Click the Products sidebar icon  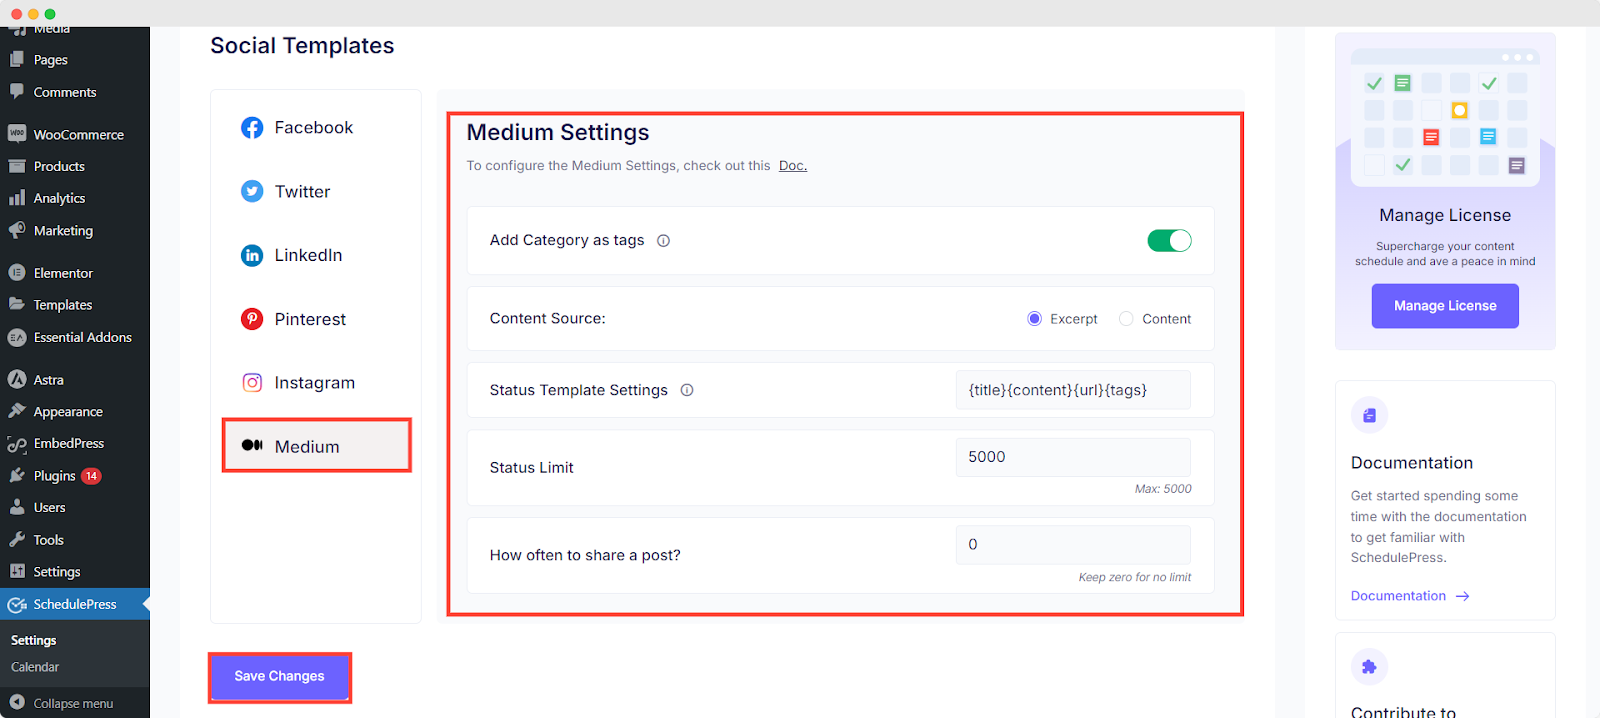tap(17, 166)
